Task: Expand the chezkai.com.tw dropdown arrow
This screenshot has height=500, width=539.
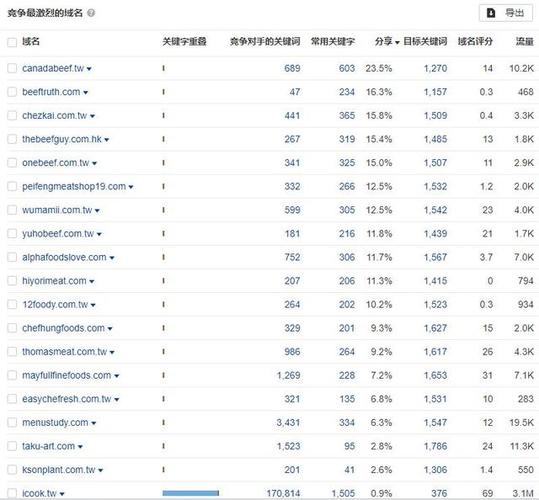Action: [x=92, y=116]
